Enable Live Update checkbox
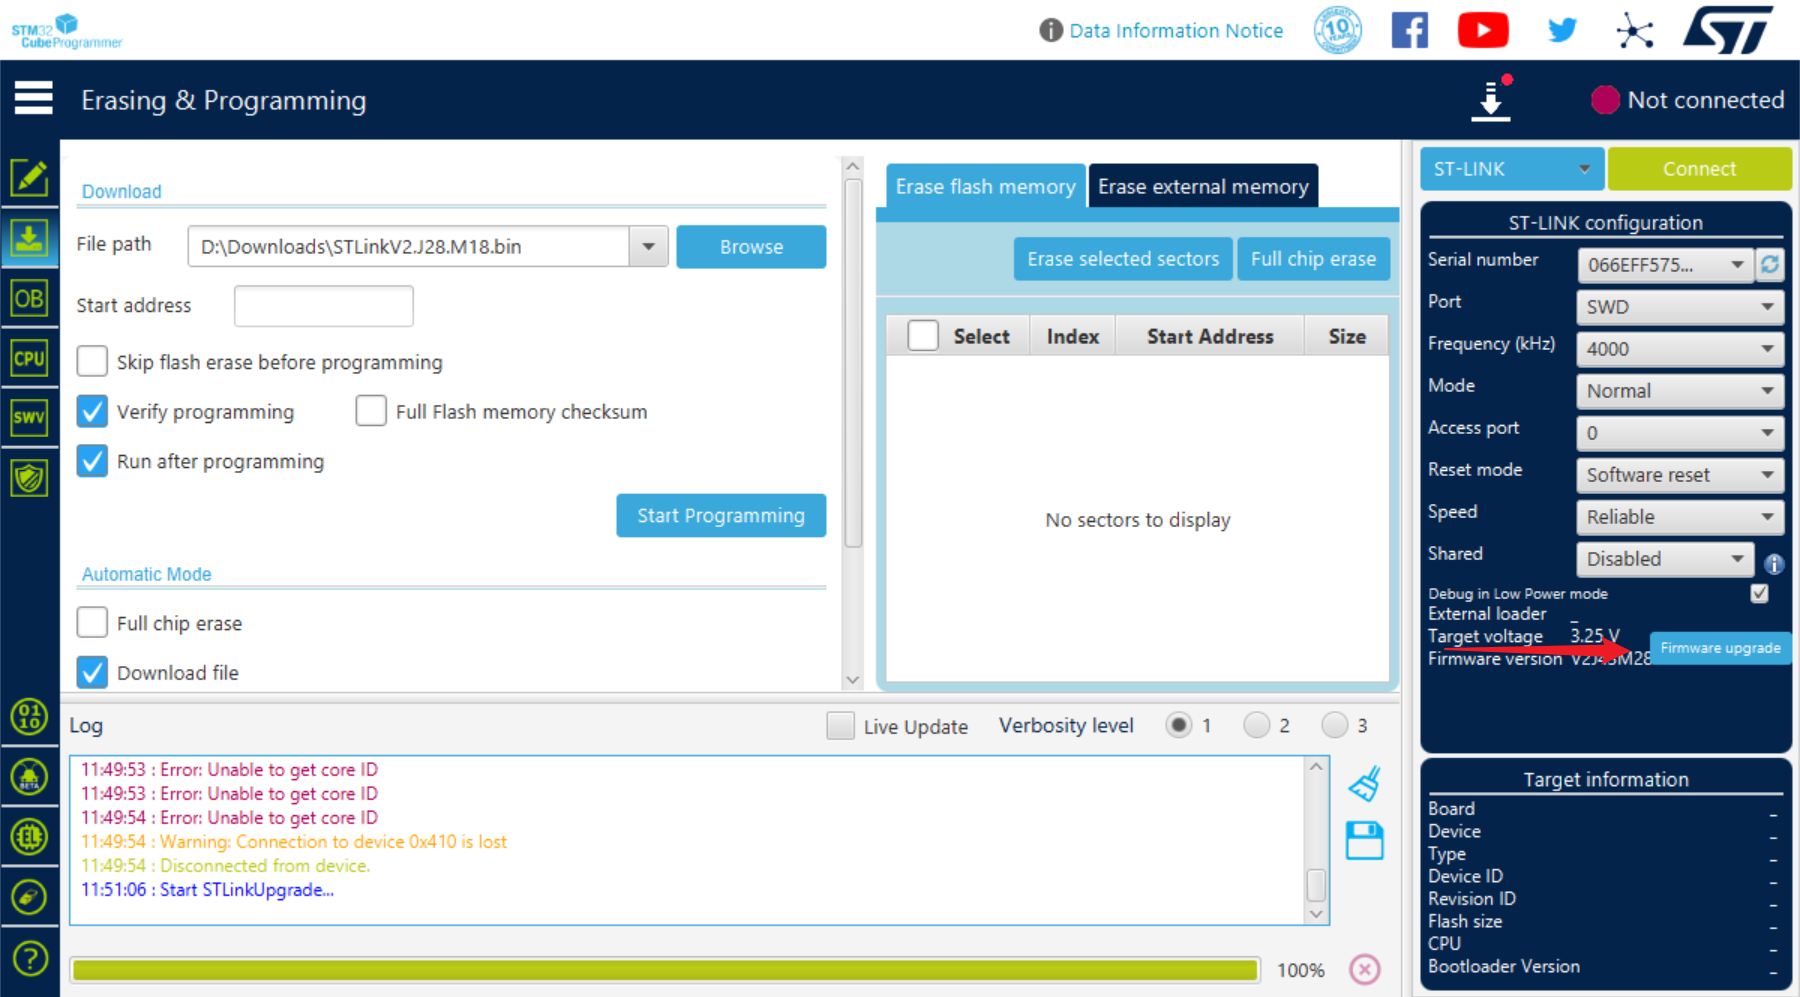 coord(840,725)
